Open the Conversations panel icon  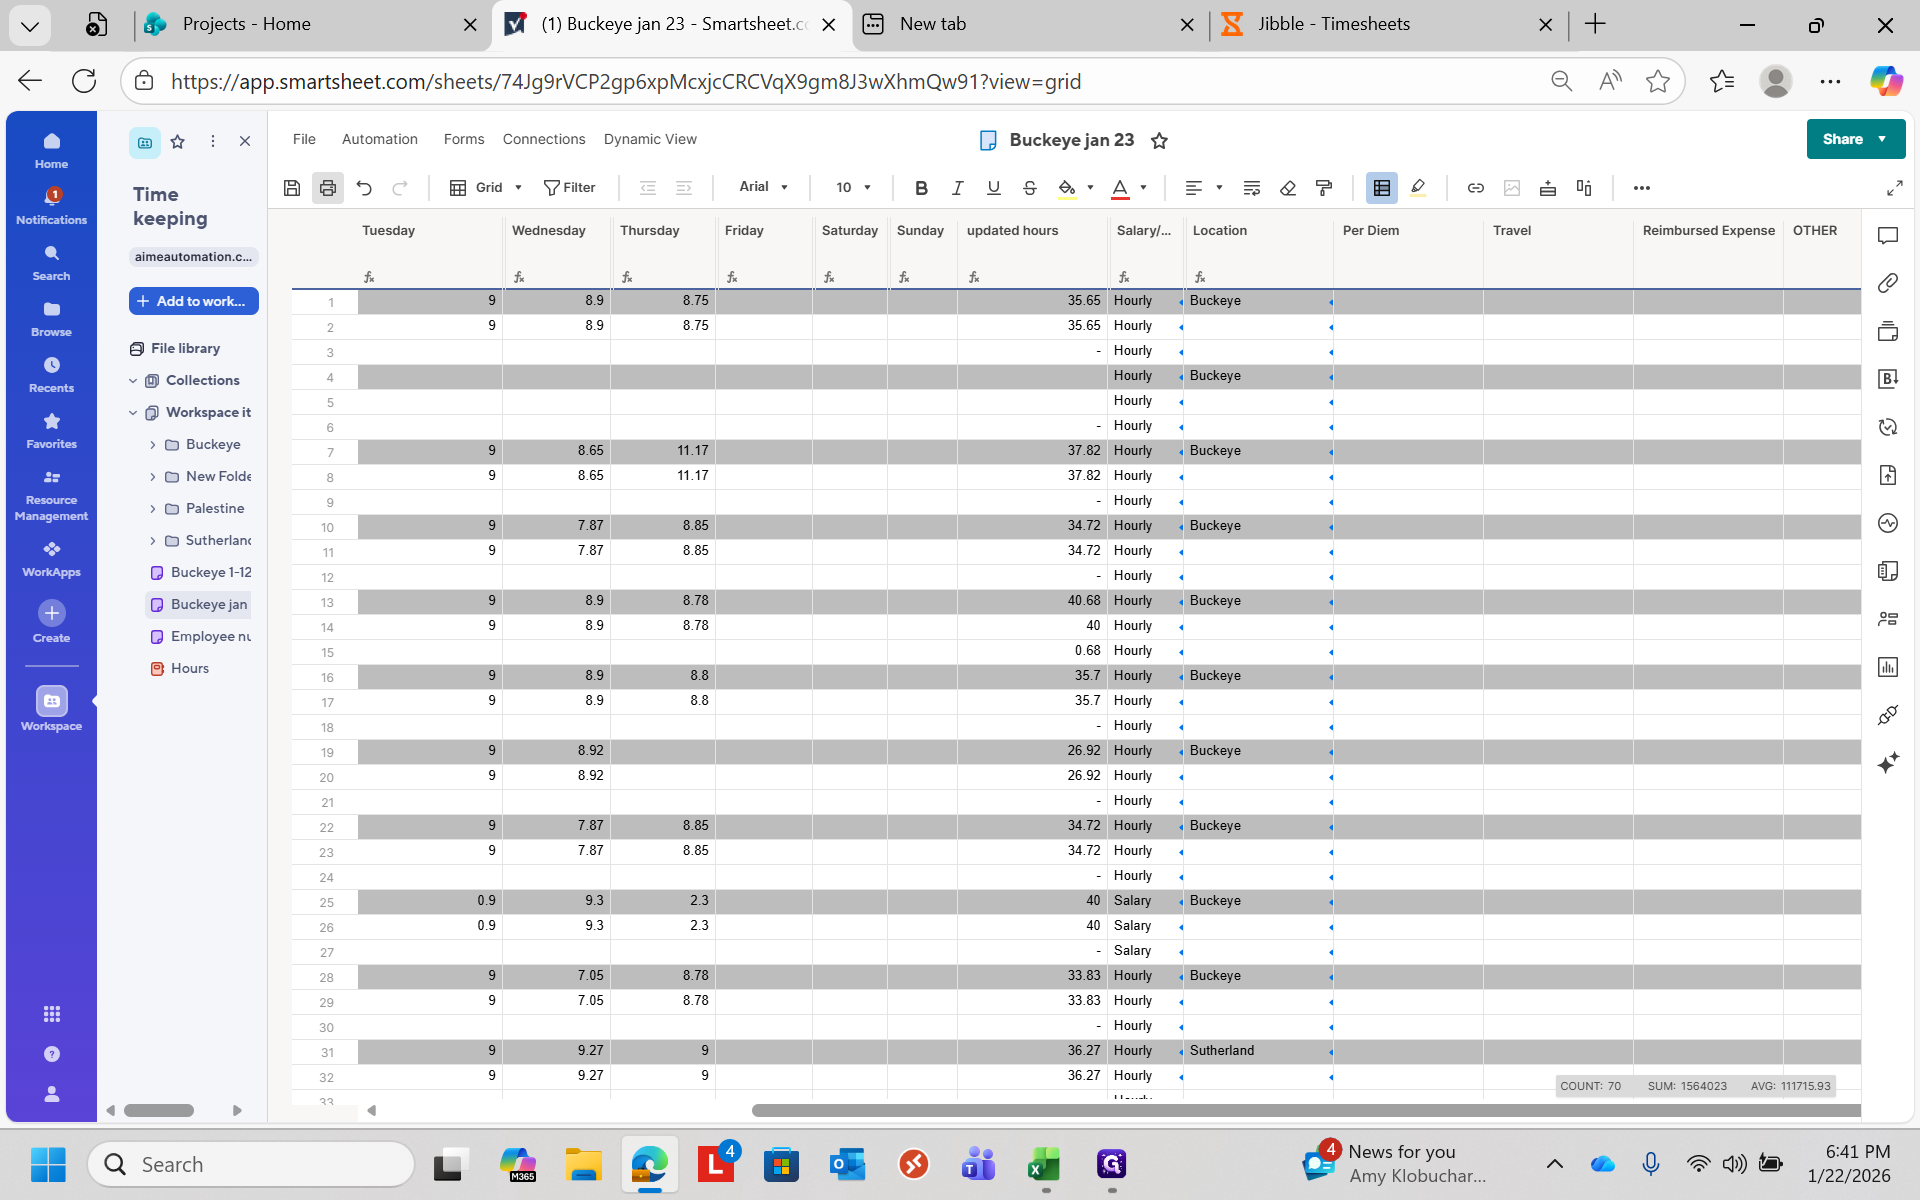point(1888,236)
